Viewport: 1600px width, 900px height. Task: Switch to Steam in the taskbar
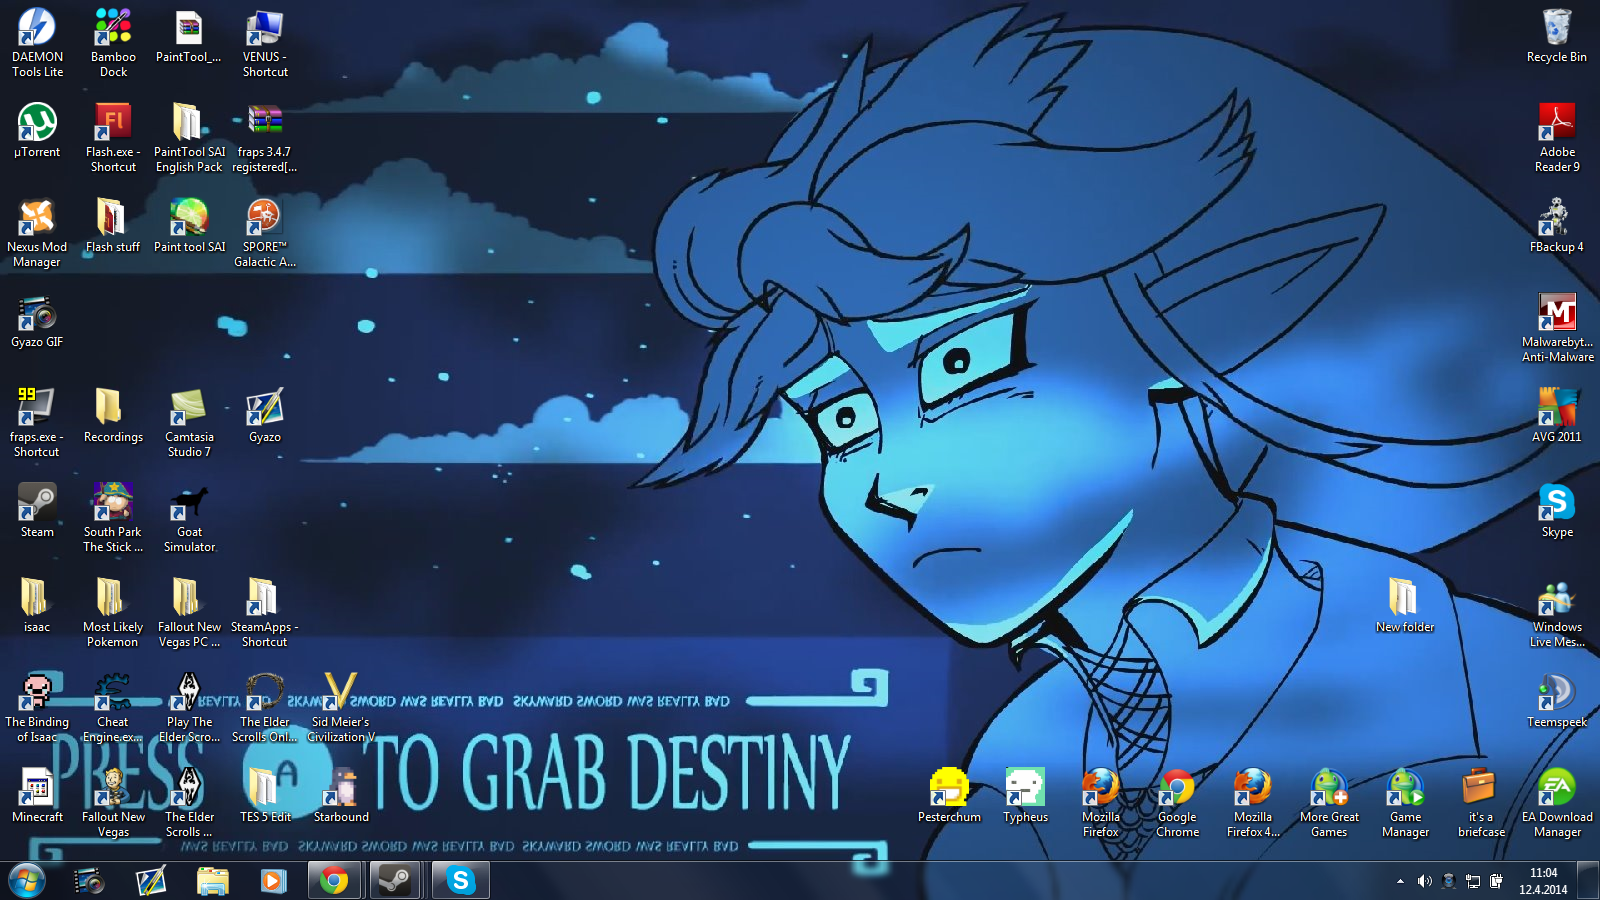(396, 881)
